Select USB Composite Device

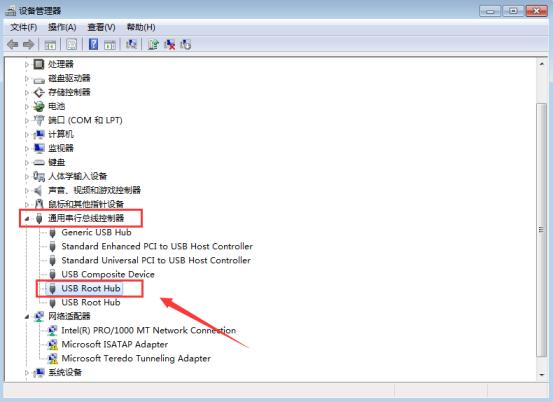click(108, 274)
